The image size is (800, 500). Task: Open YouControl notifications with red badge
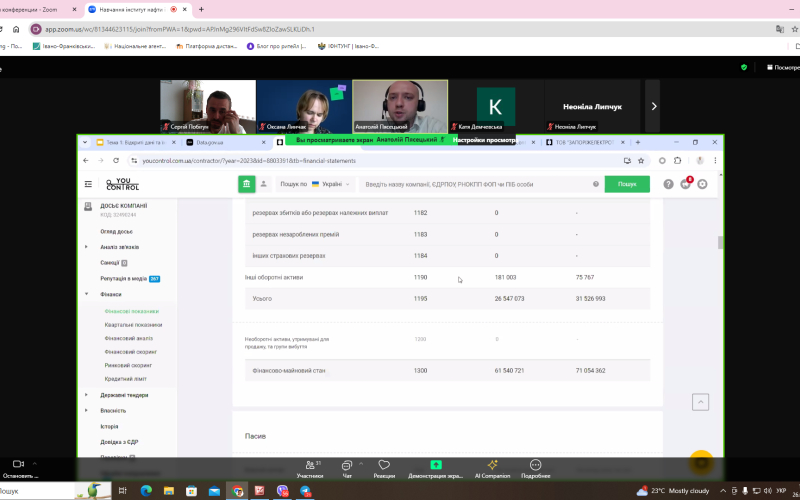(x=686, y=184)
